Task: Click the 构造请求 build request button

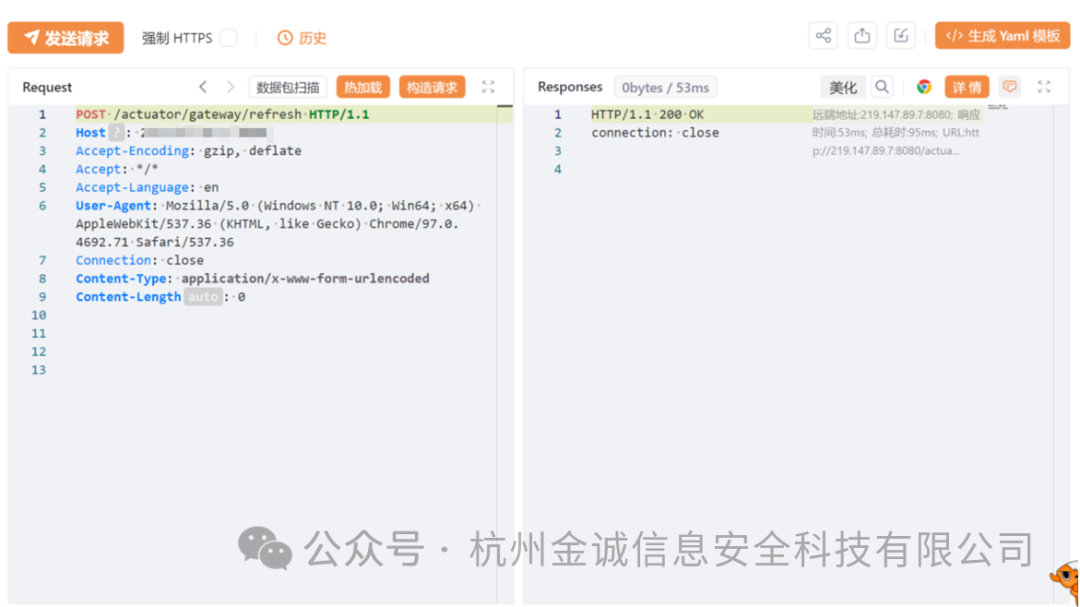Action: (x=432, y=88)
